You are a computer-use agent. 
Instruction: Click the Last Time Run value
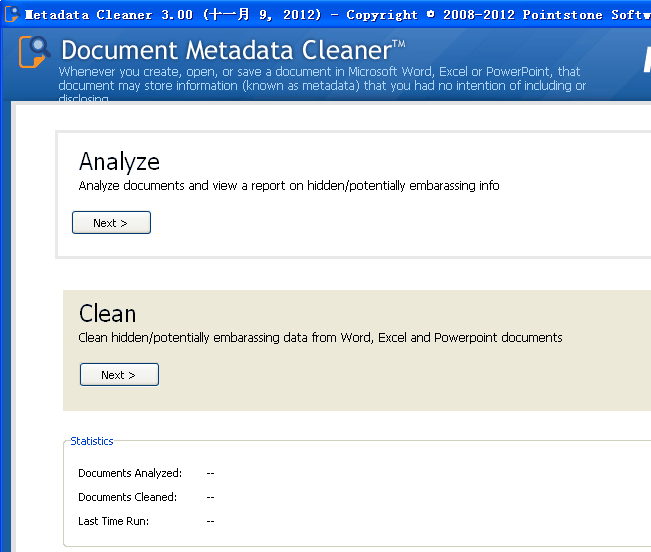point(210,521)
